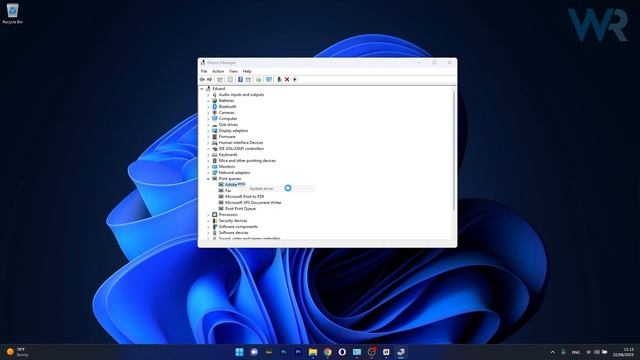The height and width of the screenshot is (360, 640).
Task: Open Photoshop from the taskbar
Action: tap(284, 352)
